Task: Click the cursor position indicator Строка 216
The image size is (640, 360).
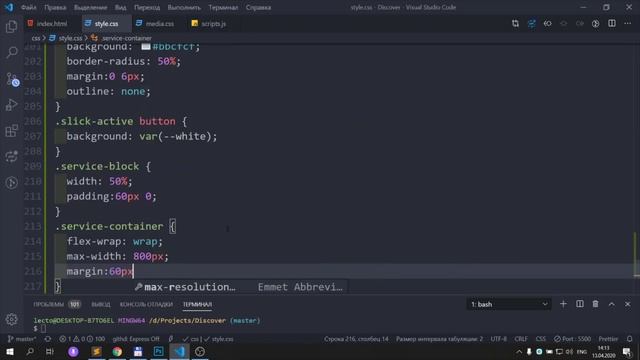Action: 356,339
